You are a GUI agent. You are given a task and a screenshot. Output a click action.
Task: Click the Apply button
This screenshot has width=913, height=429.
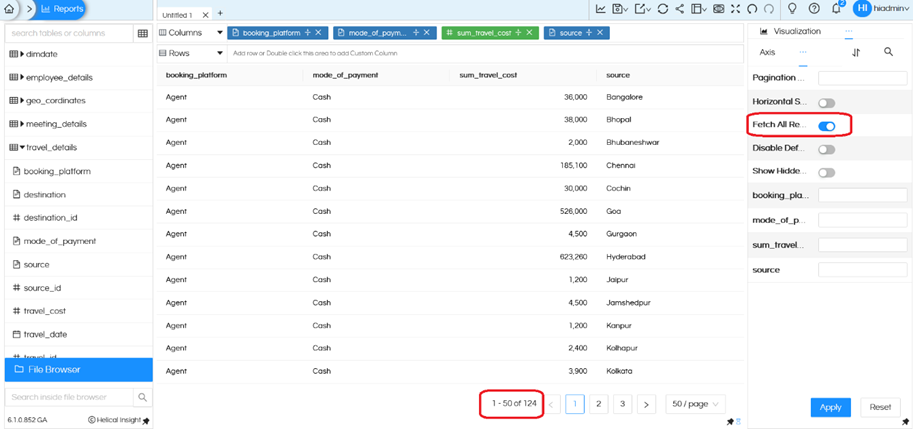tap(830, 407)
